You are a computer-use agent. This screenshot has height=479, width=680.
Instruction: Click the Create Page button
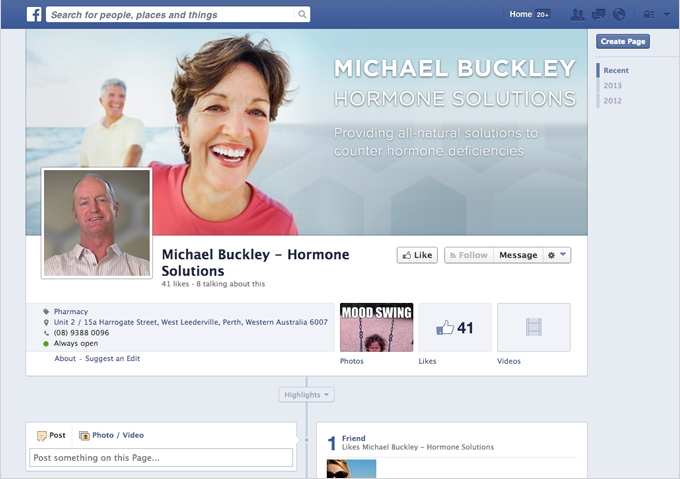point(623,41)
